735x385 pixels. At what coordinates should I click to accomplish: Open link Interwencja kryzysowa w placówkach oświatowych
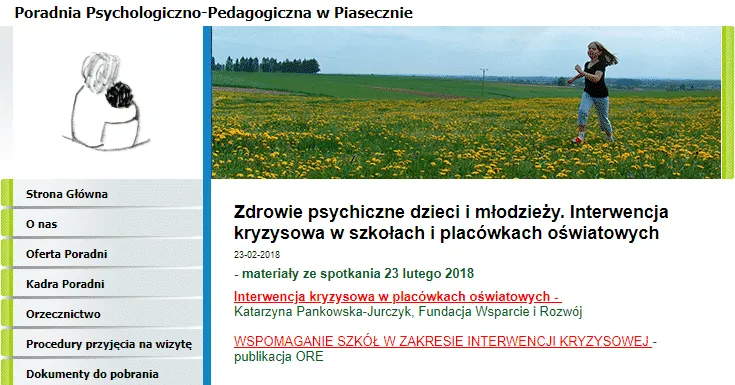coord(398,297)
